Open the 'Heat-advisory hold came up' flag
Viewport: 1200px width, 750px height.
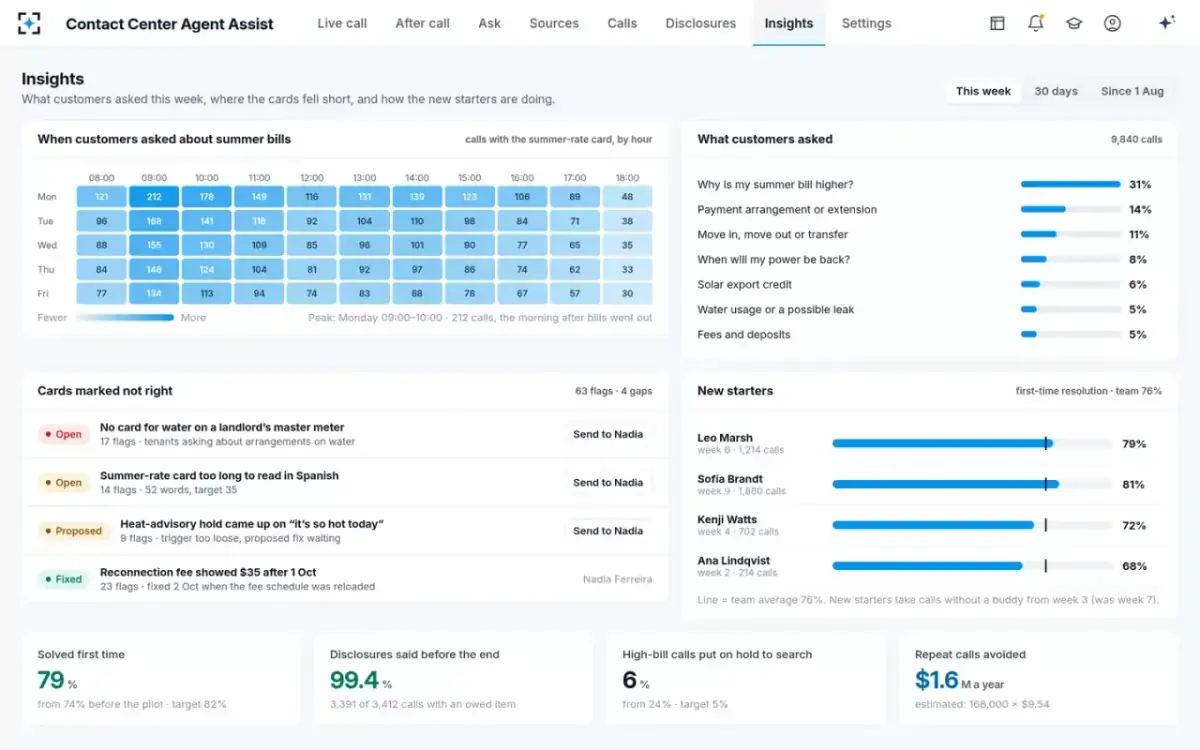[x=252, y=524]
